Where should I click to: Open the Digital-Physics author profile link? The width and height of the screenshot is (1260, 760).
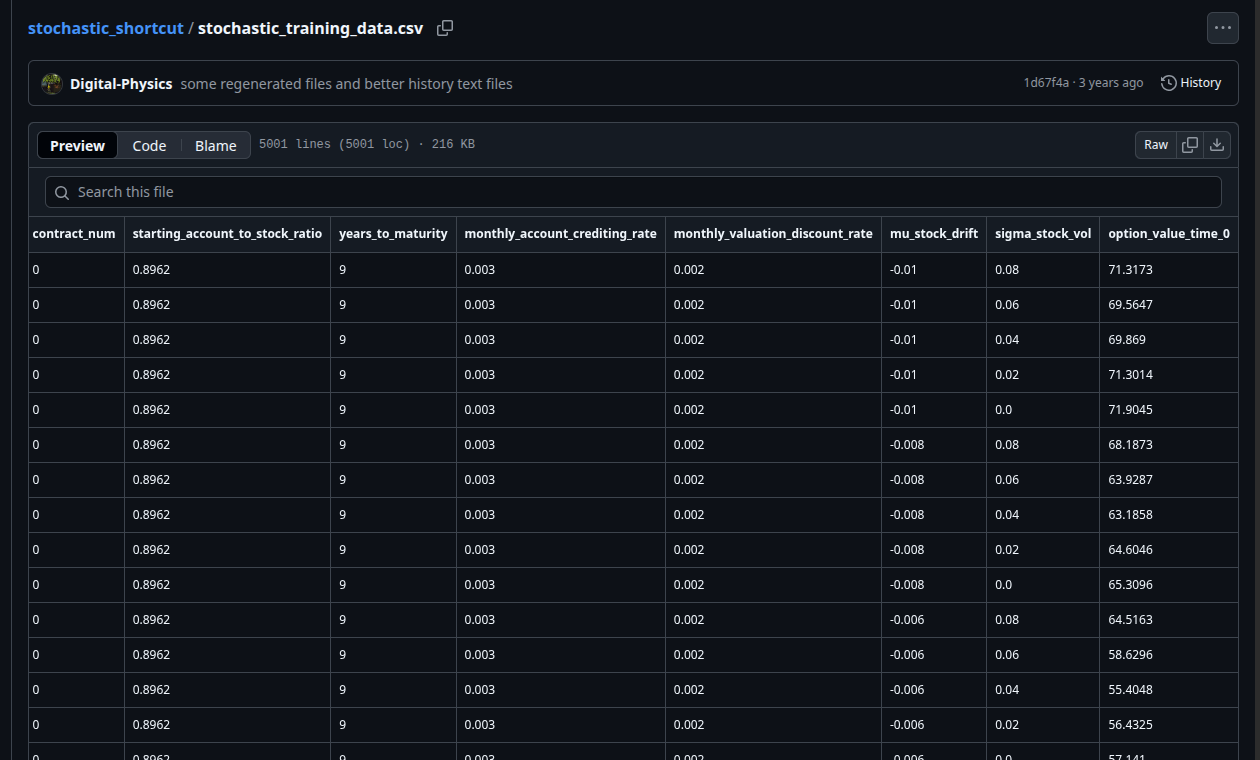tap(121, 84)
